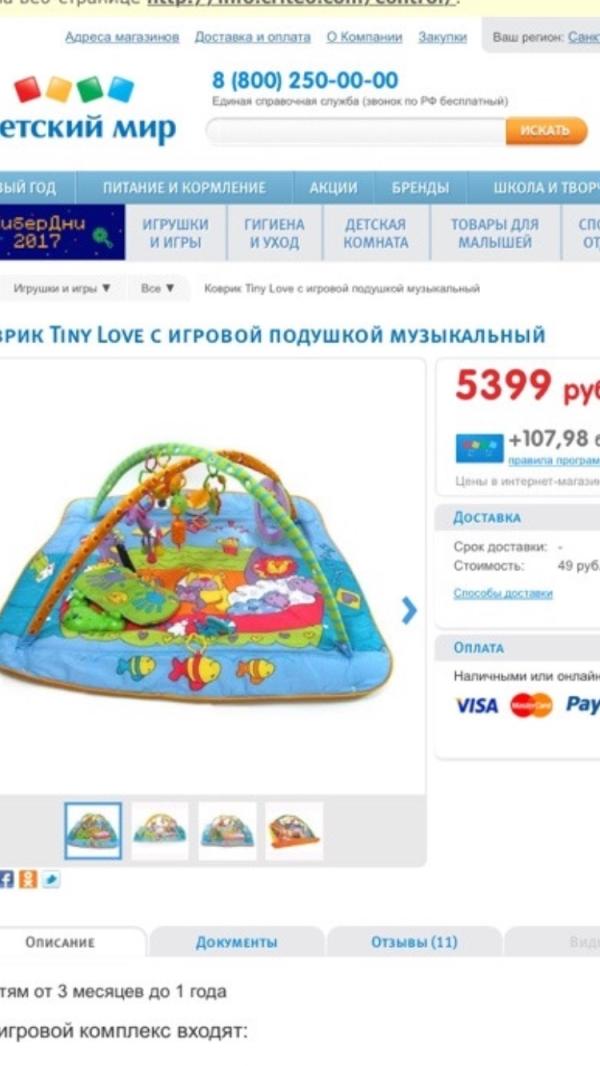Click the MasterCard payment logo
Screen dimensions: 600x1066
531,705
